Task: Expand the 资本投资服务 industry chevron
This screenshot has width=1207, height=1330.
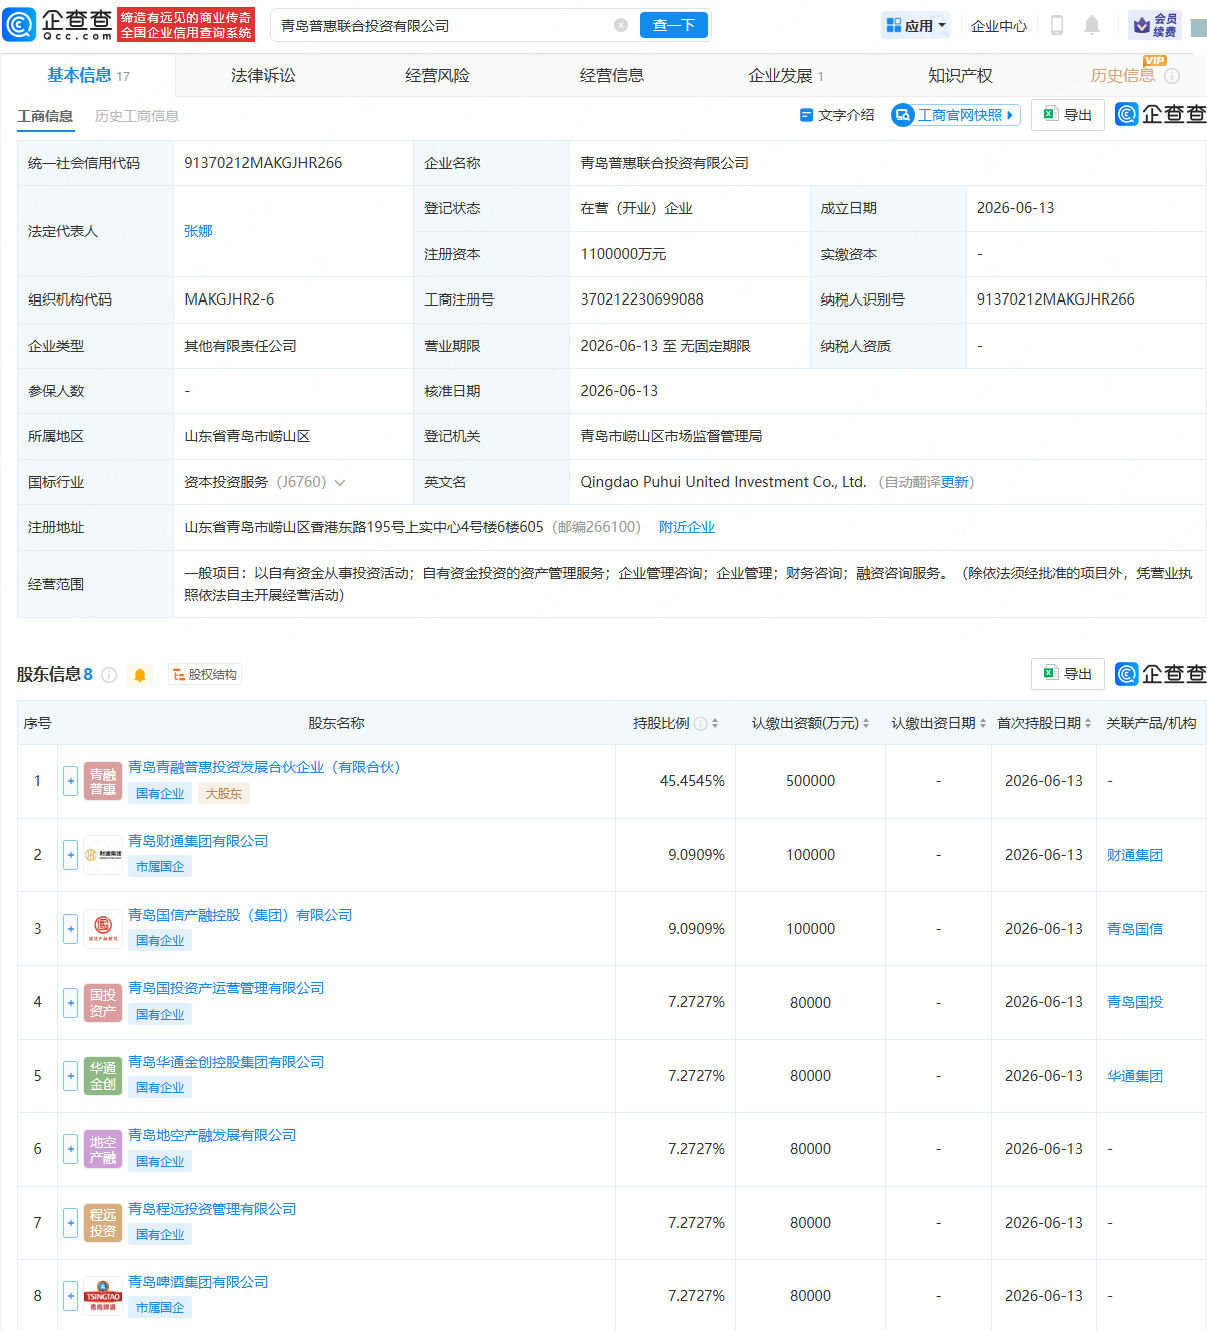Action: pos(340,483)
